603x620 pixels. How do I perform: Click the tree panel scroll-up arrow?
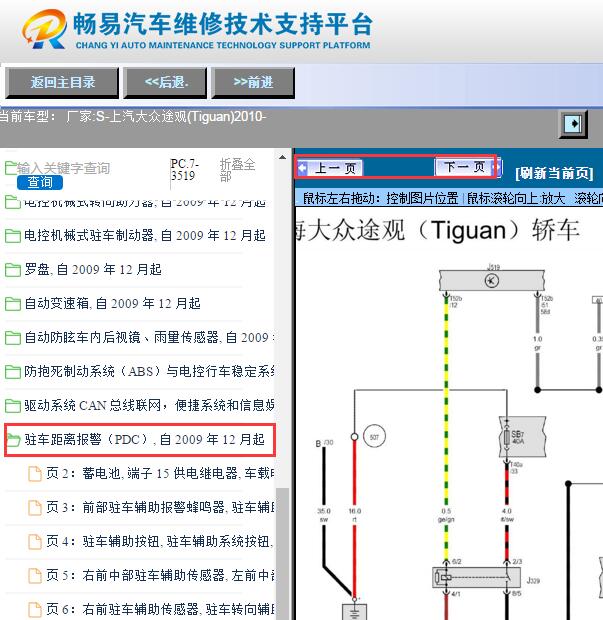click(282, 157)
